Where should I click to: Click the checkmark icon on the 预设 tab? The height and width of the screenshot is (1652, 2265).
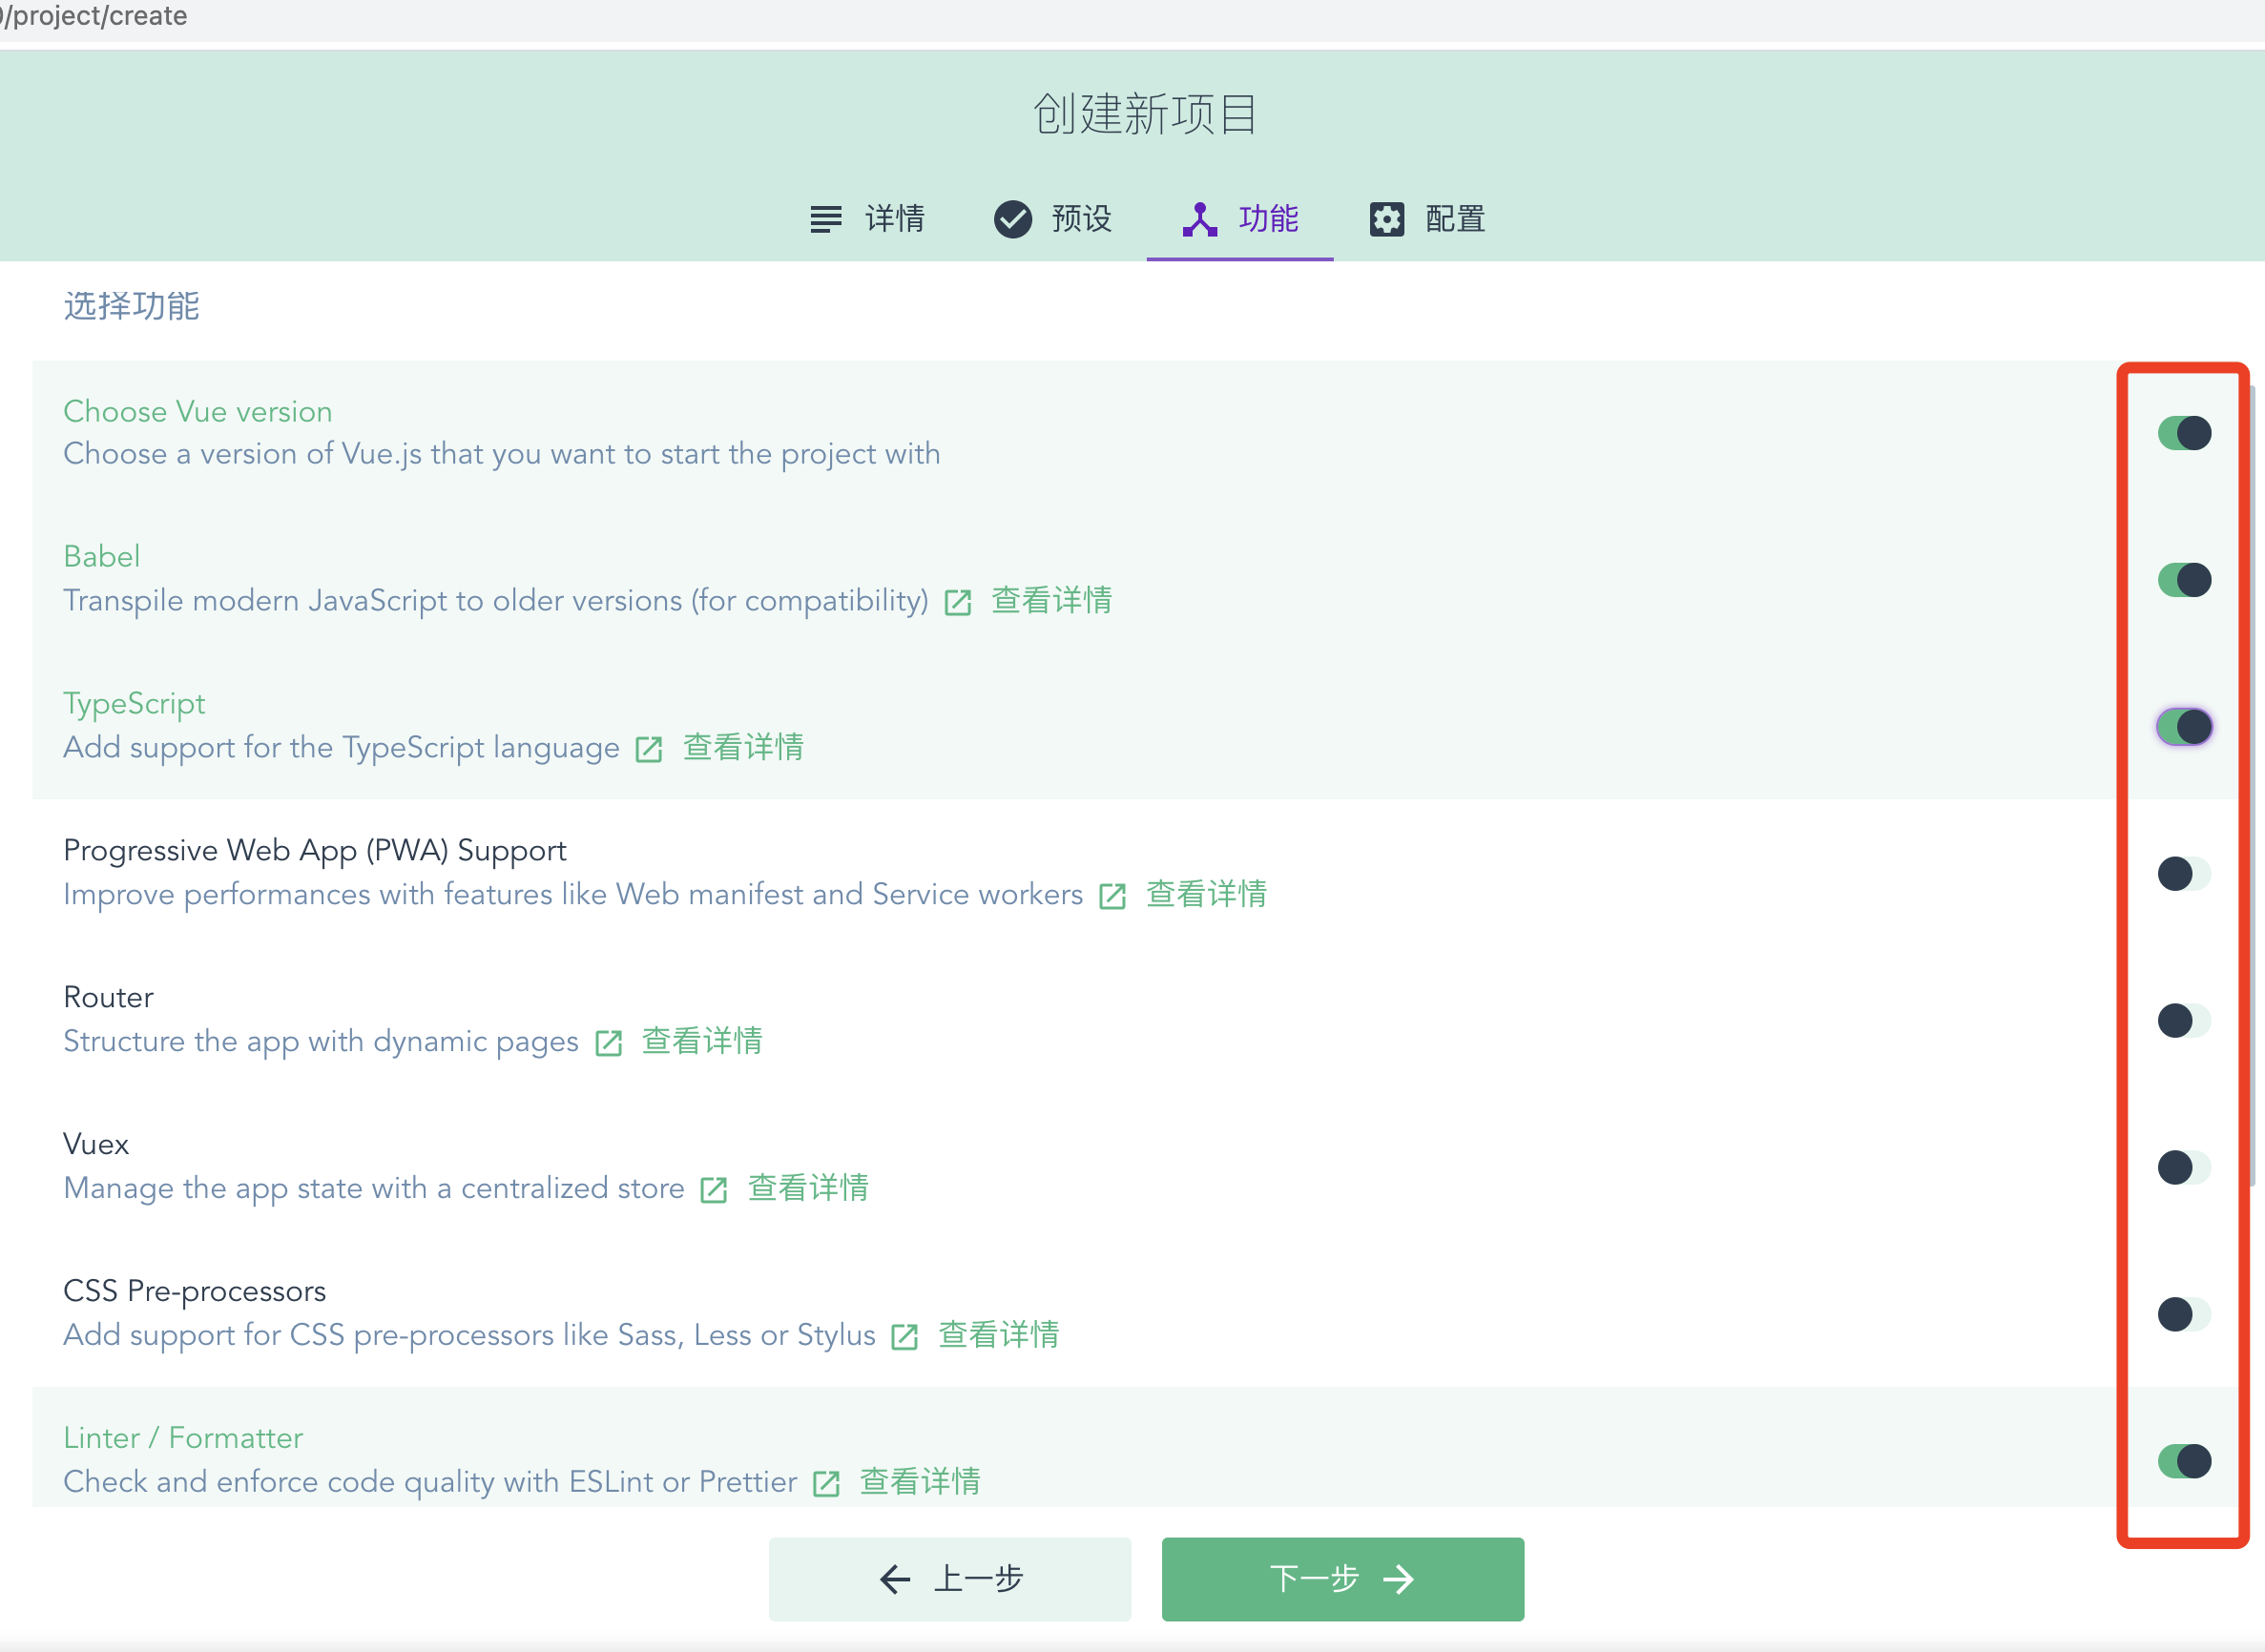coord(1012,219)
